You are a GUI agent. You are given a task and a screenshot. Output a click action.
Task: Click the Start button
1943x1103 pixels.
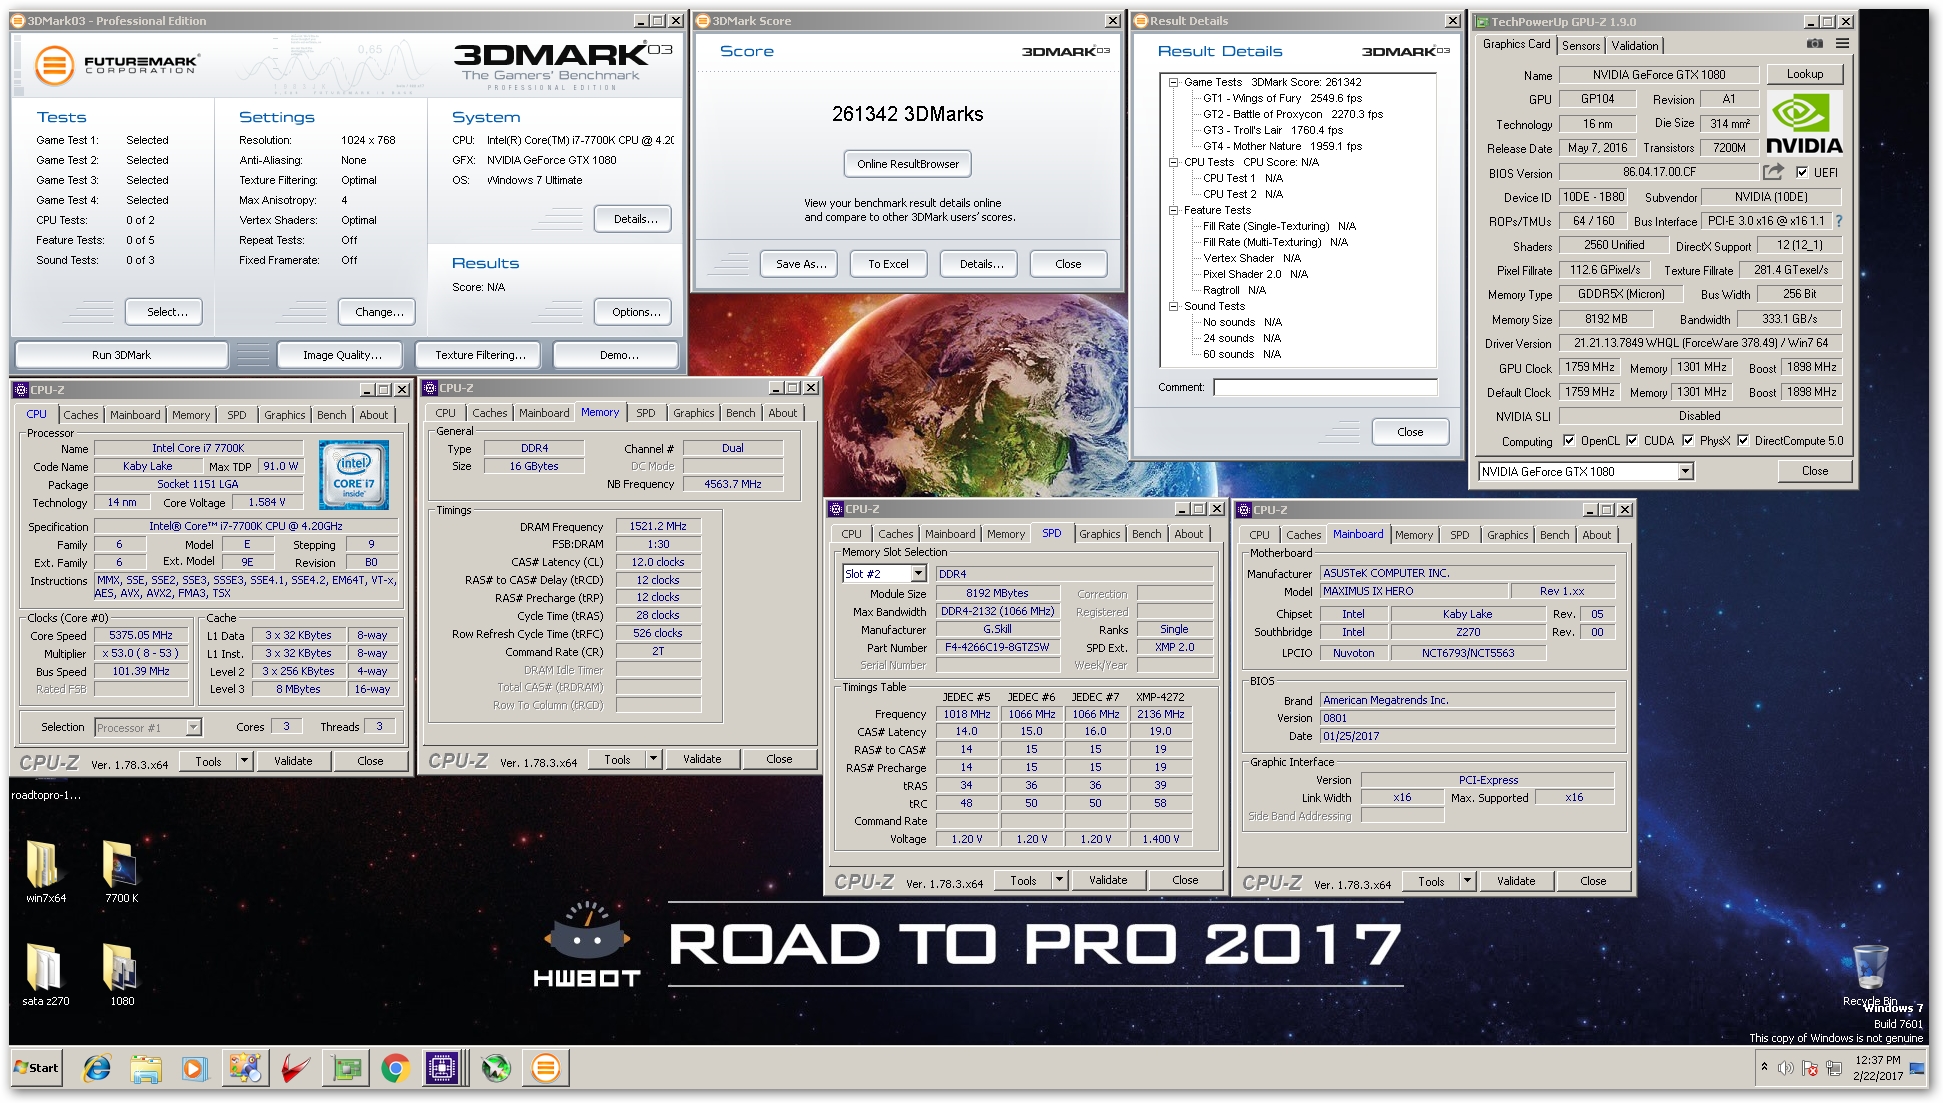(36, 1068)
